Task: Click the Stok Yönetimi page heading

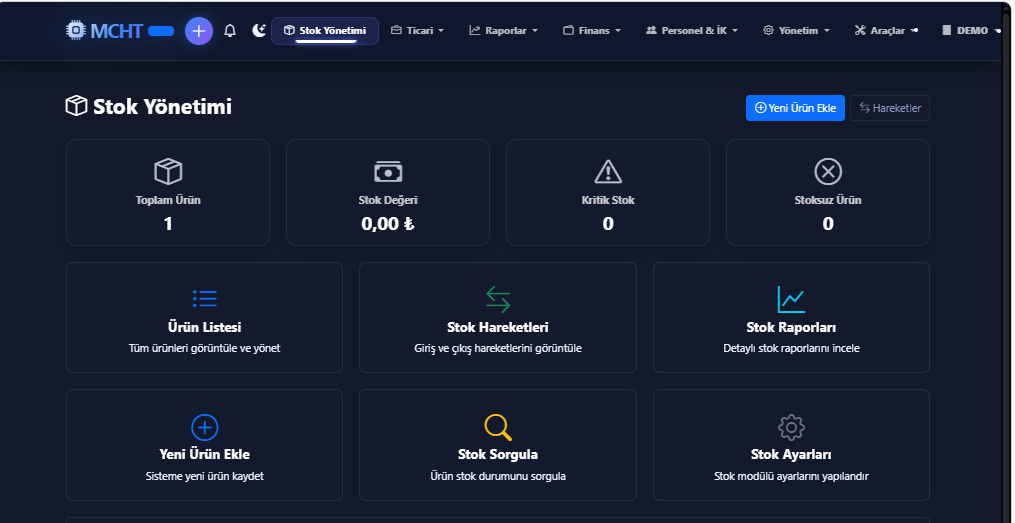Action: [162, 106]
